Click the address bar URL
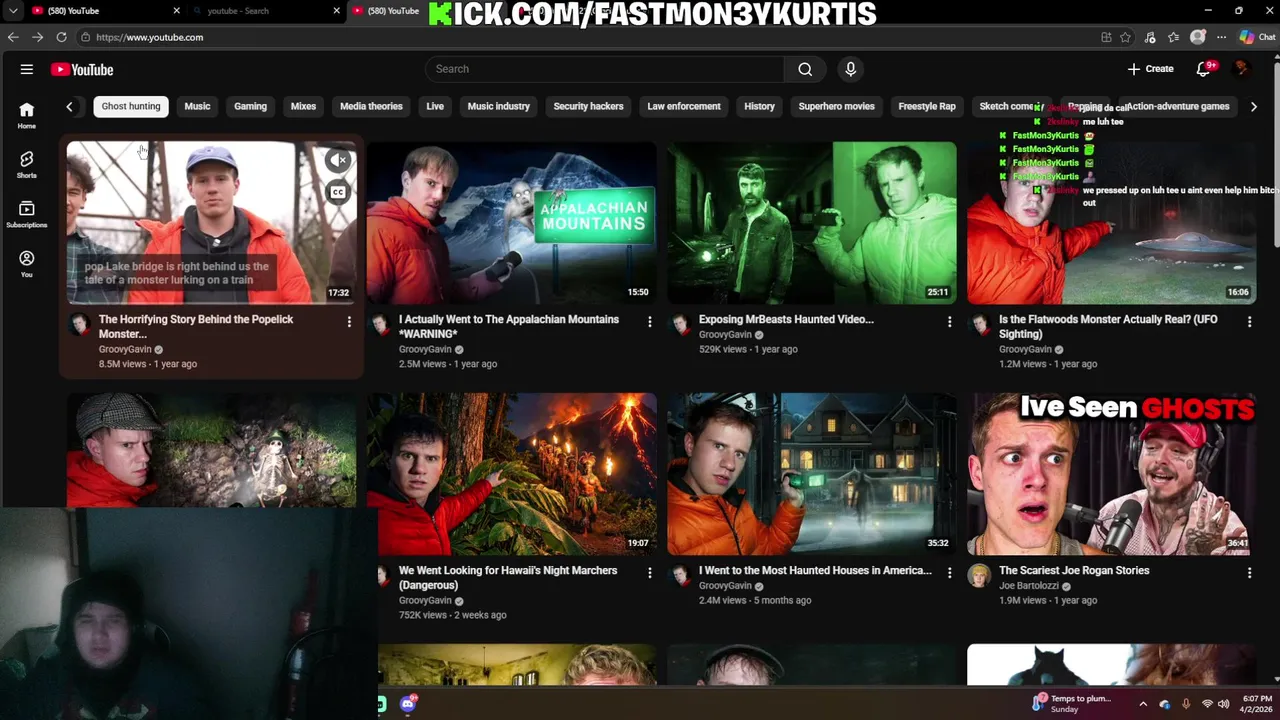The width and height of the screenshot is (1280, 720). (150, 37)
